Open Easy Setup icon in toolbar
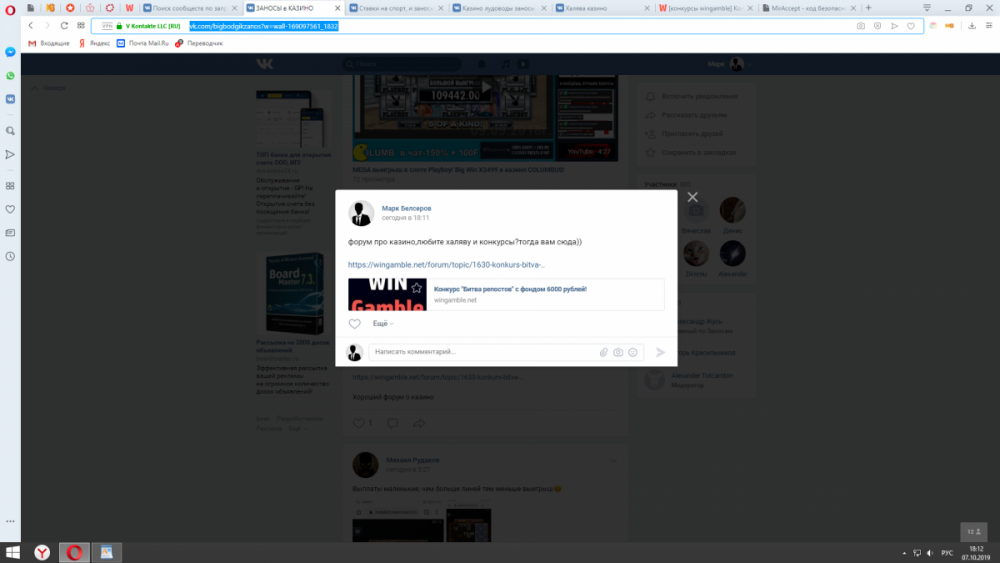1000x563 pixels. (989, 26)
